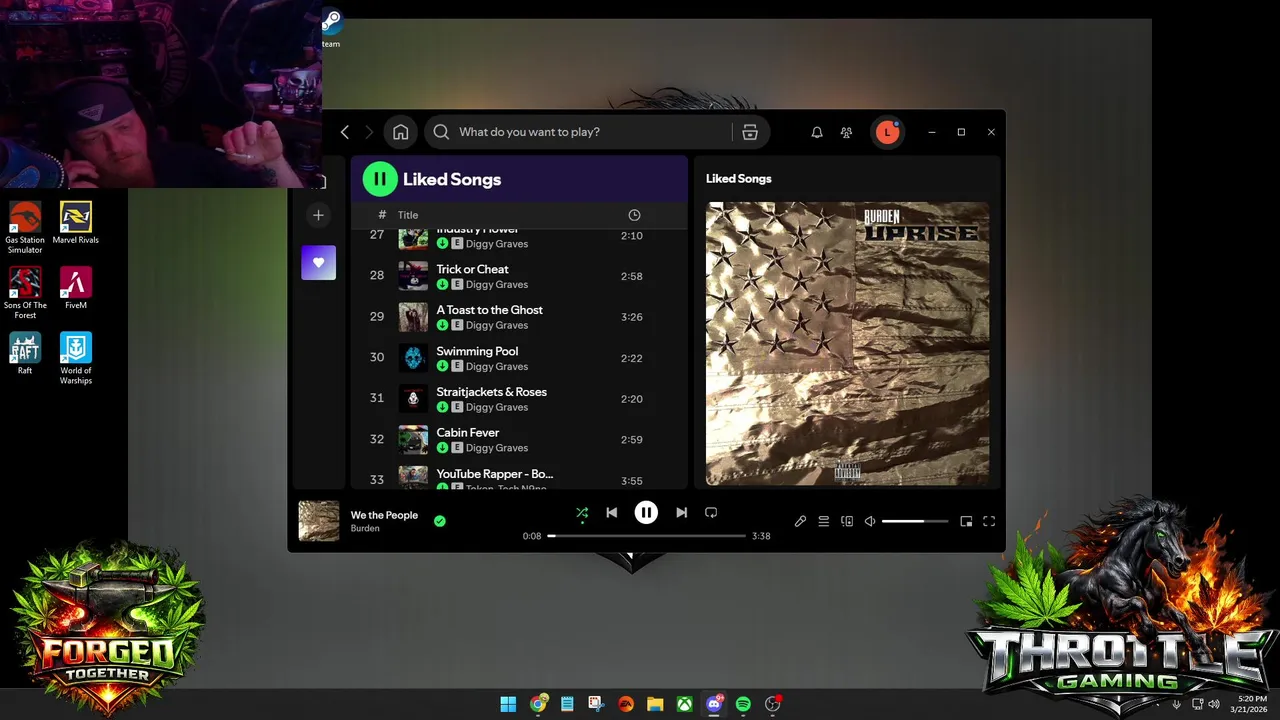Open the Windows Start button
This screenshot has width=1280, height=720.
click(x=508, y=704)
